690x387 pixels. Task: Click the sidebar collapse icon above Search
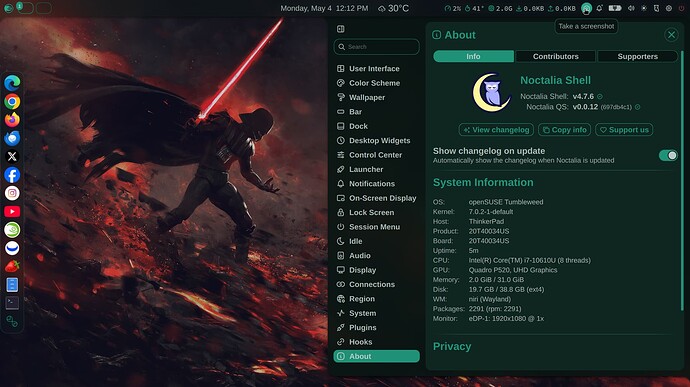[341, 29]
